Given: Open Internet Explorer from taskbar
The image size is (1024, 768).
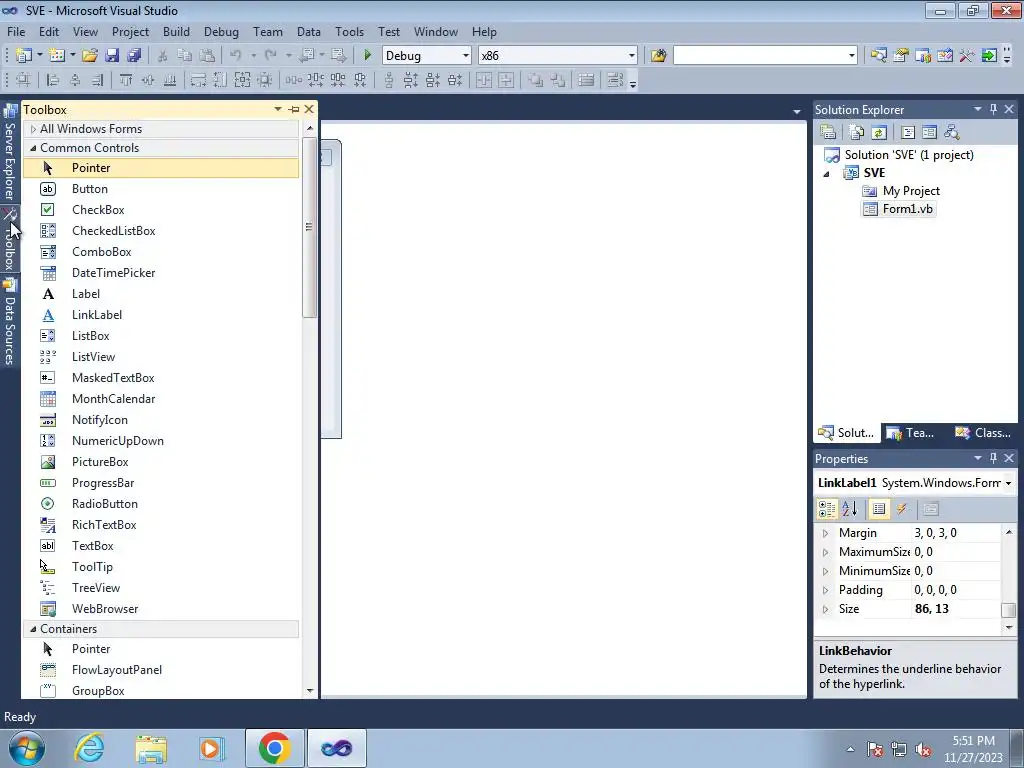Looking at the screenshot, I should pos(89,748).
